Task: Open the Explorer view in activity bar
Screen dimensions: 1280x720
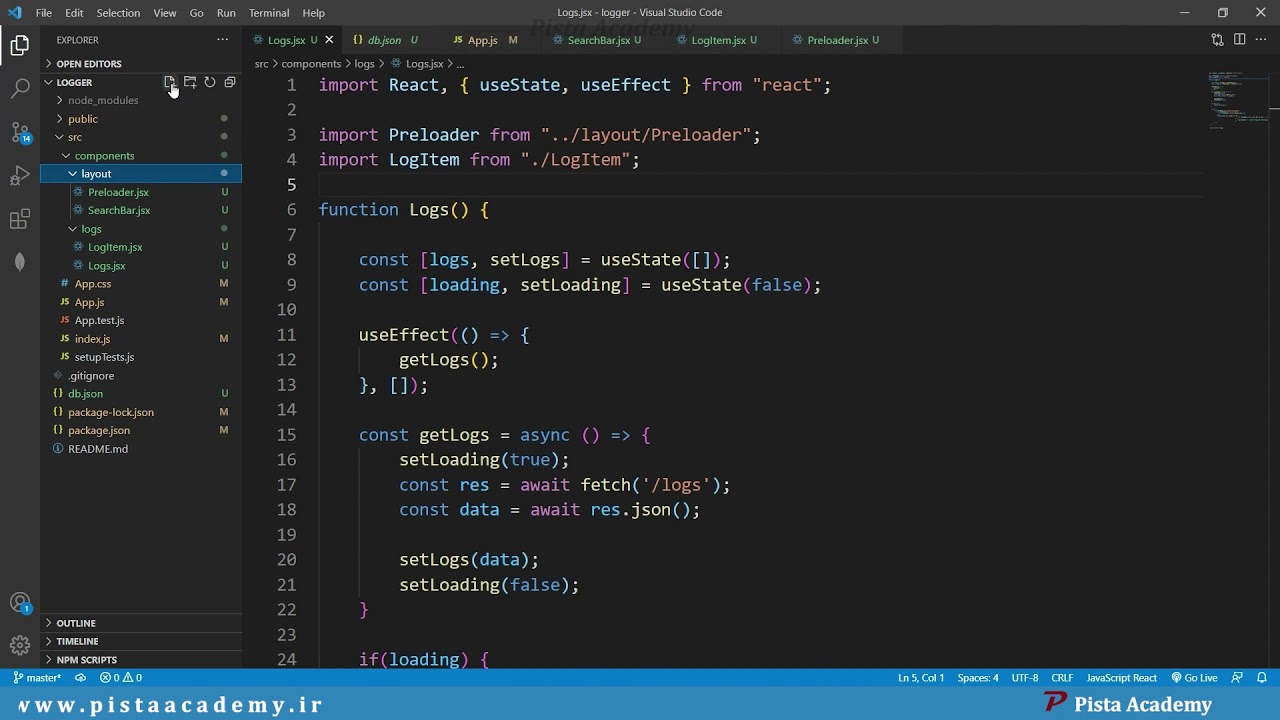Action: pyautogui.click(x=20, y=45)
